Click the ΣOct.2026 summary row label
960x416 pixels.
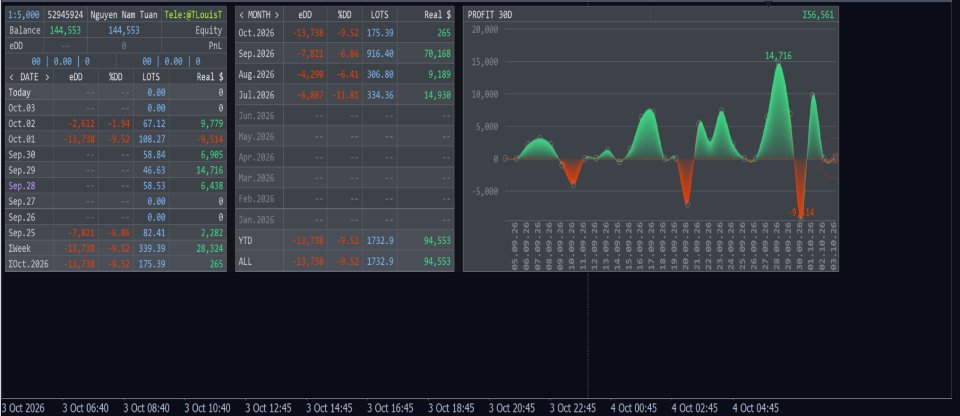(28, 264)
